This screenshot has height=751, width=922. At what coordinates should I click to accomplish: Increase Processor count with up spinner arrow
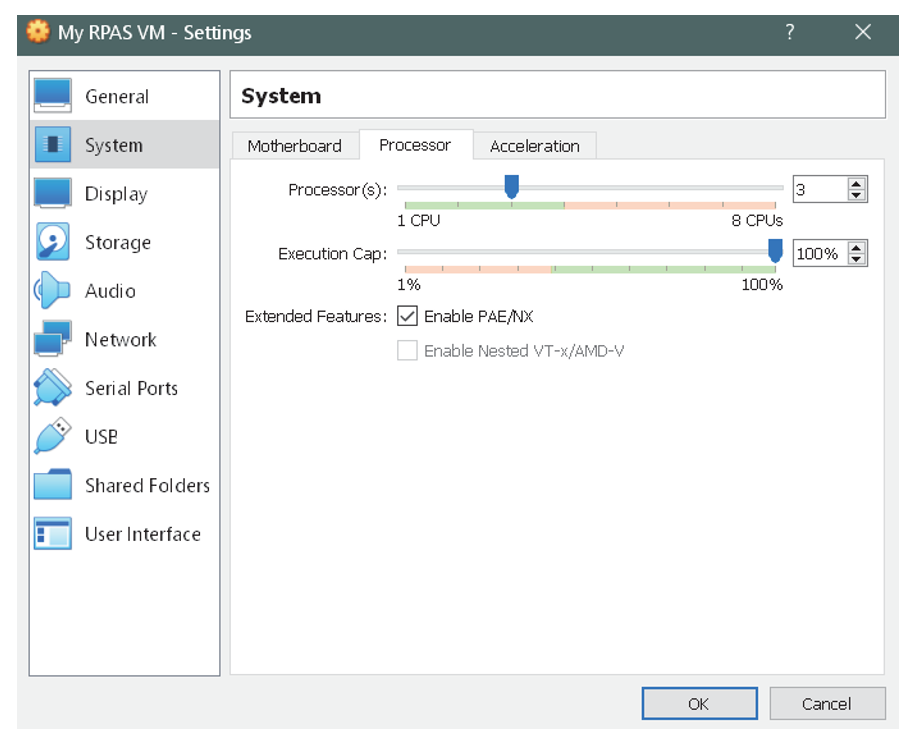(857, 182)
